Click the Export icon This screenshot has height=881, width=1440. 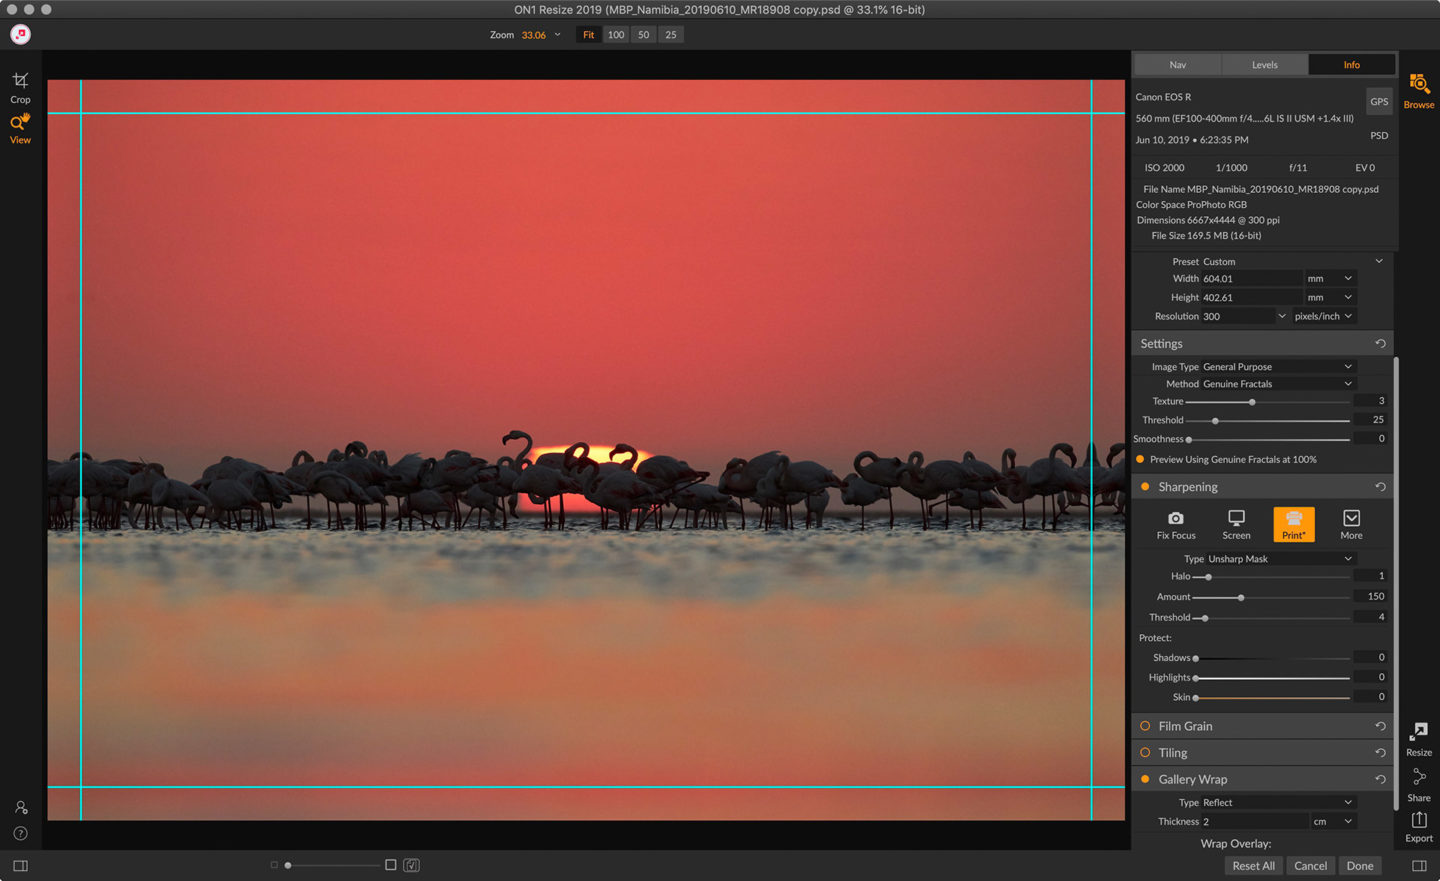tap(1418, 826)
